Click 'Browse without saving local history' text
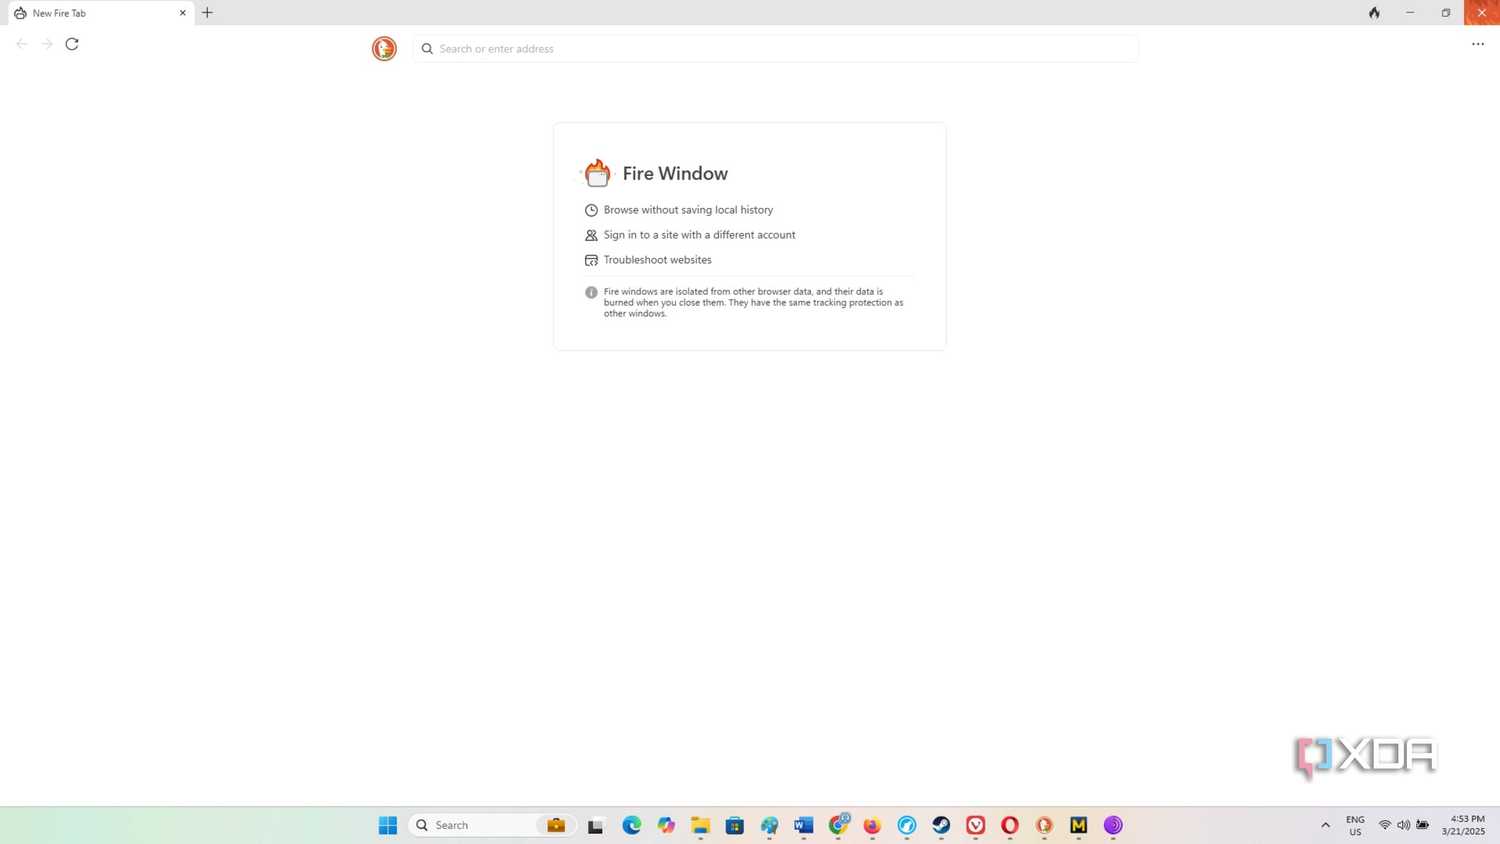The width and height of the screenshot is (1500, 844). coord(688,210)
